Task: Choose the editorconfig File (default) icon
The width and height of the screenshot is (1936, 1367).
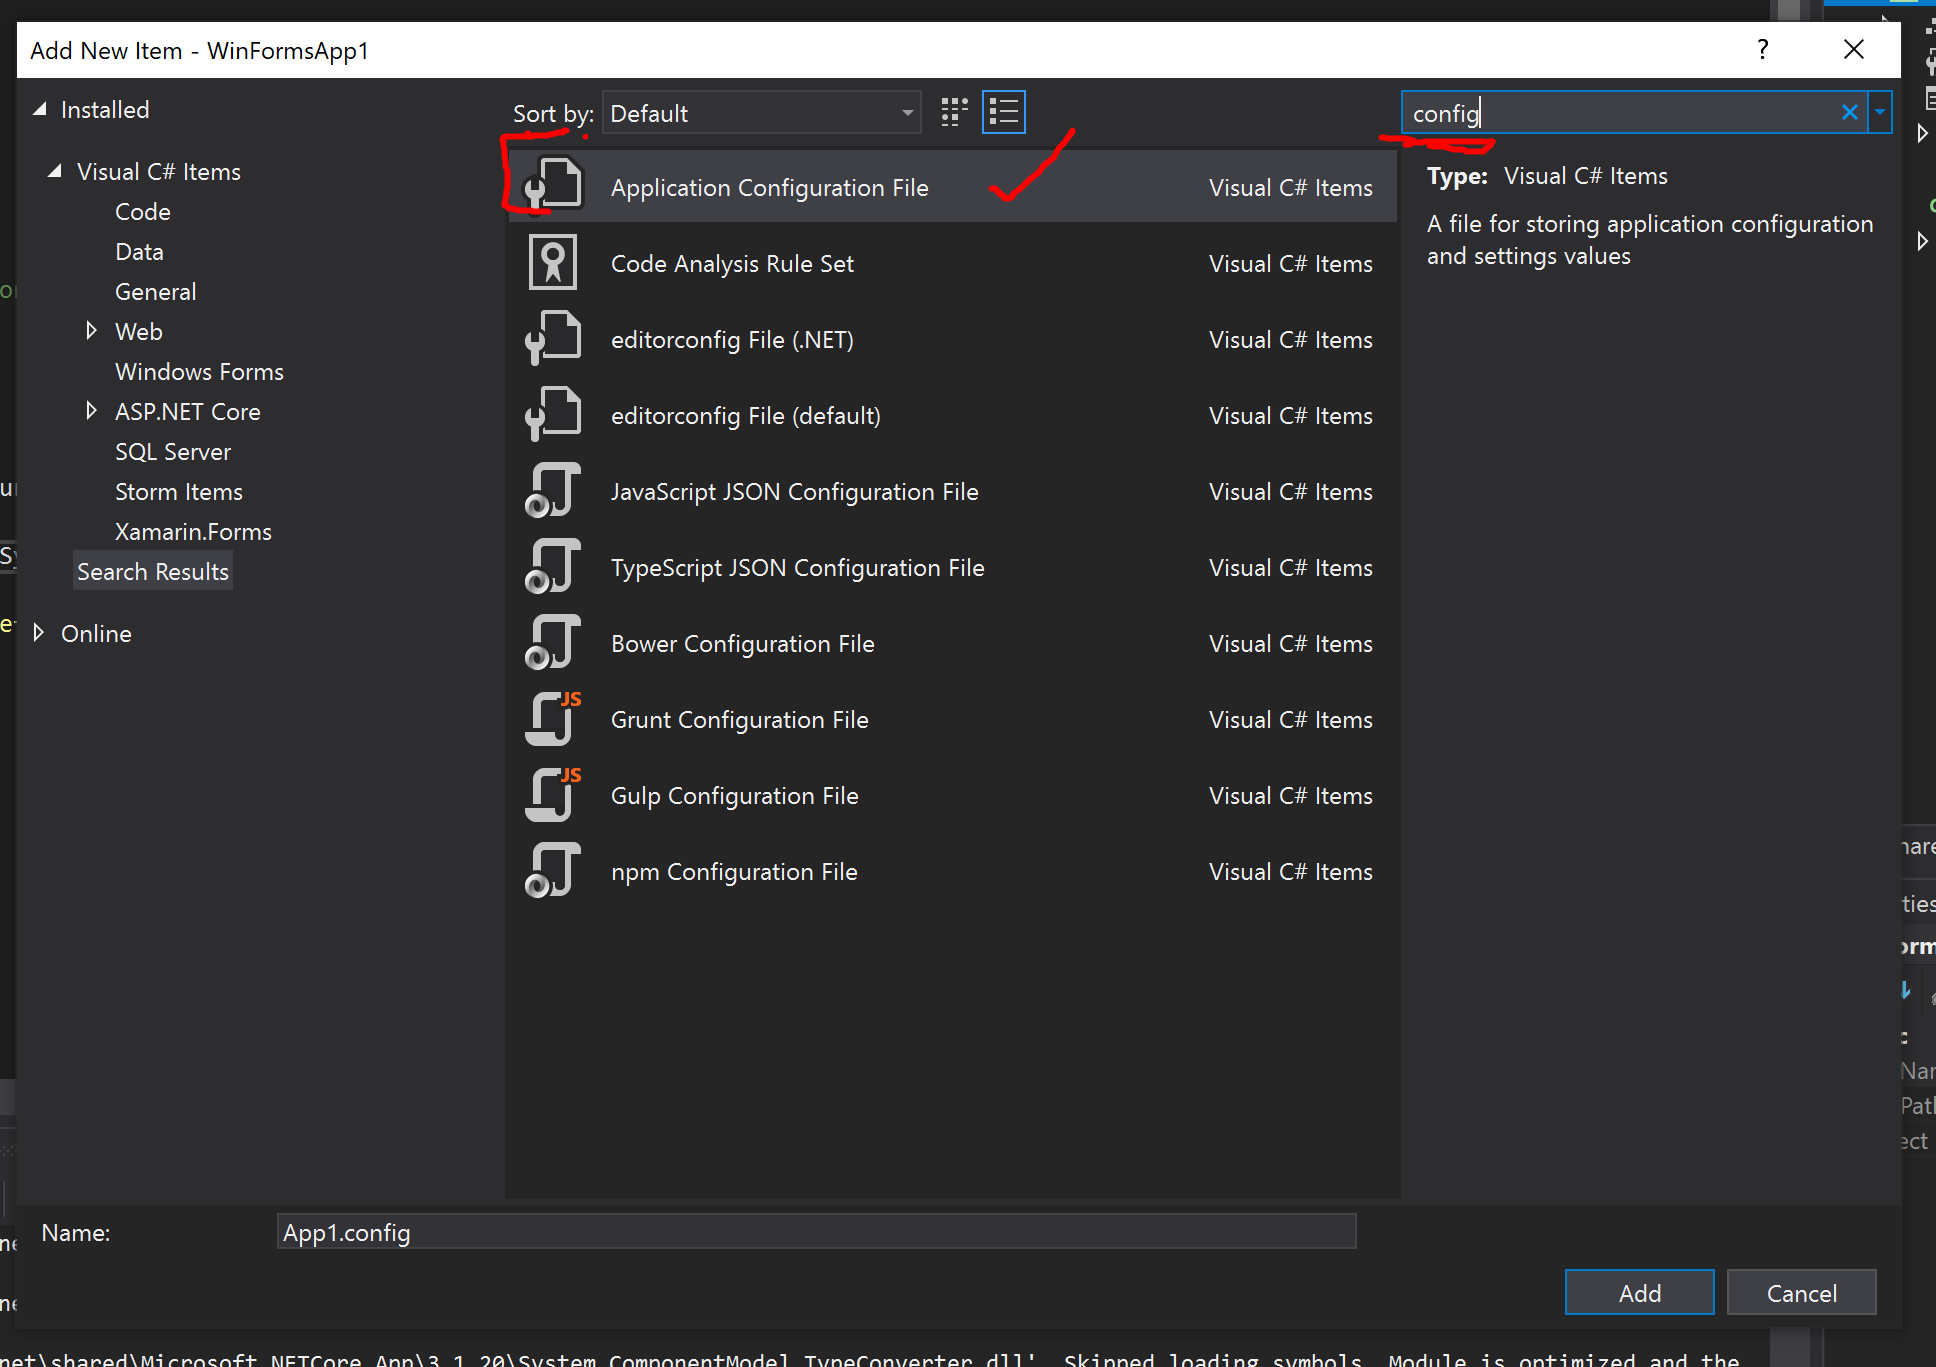Action: pyautogui.click(x=553, y=414)
